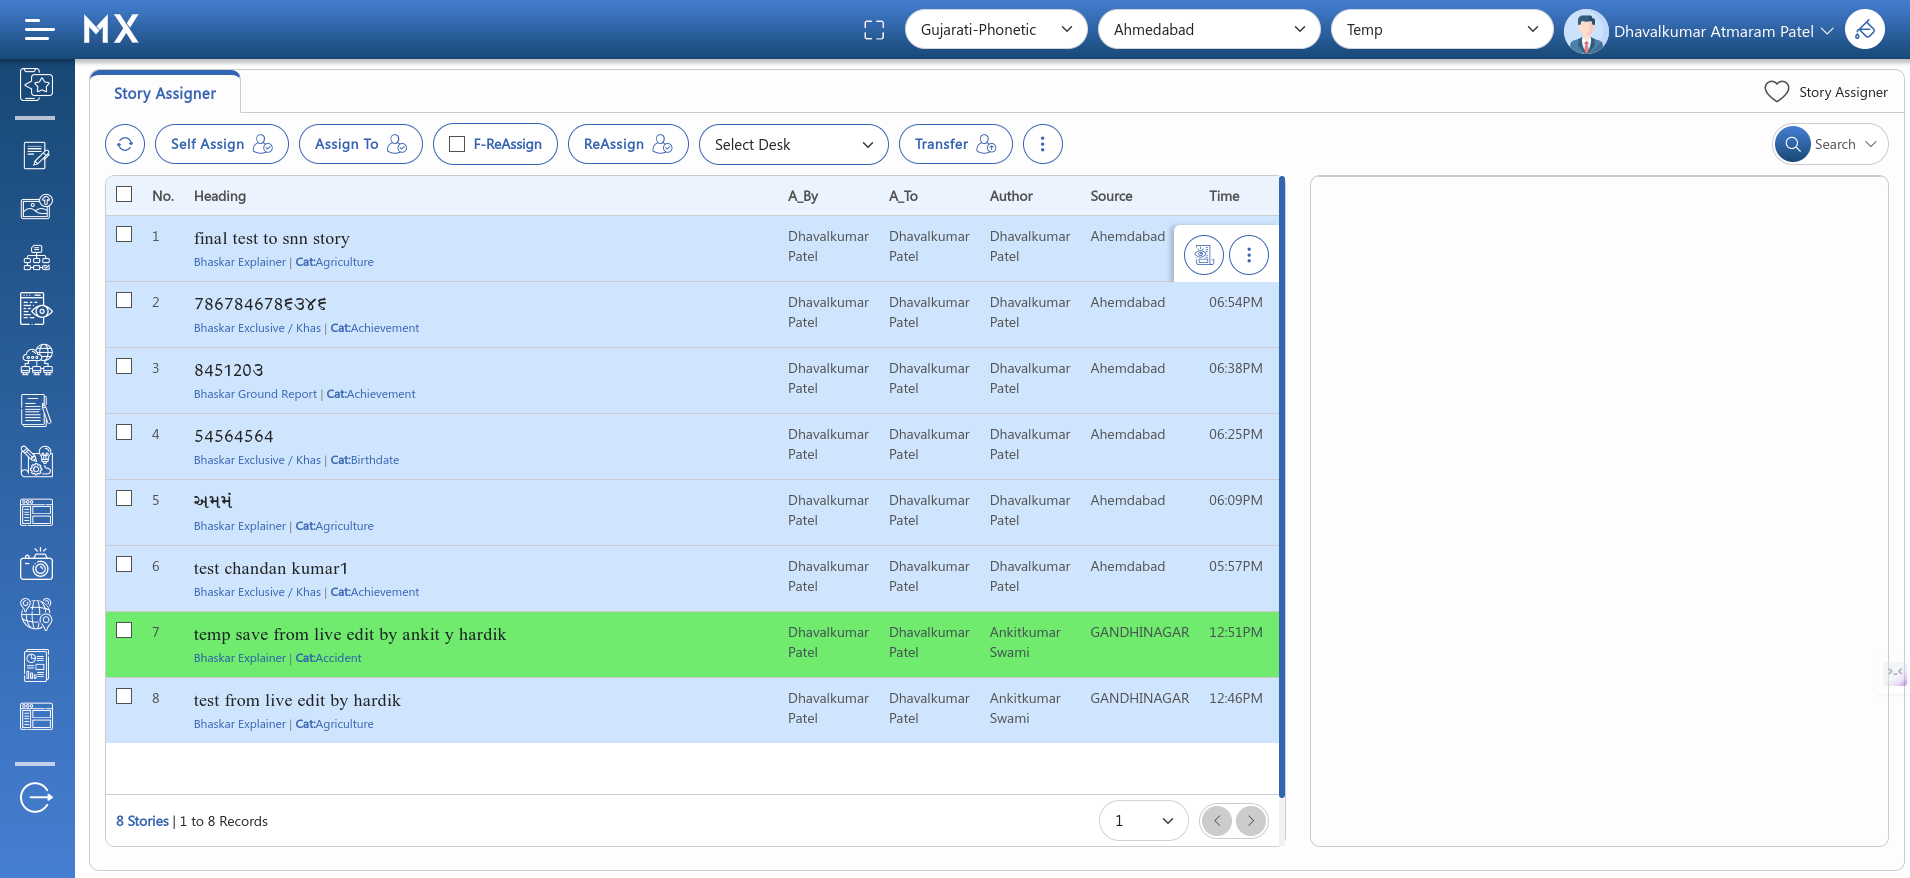Toggle the F-ReAssign checkbox

click(x=457, y=144)
